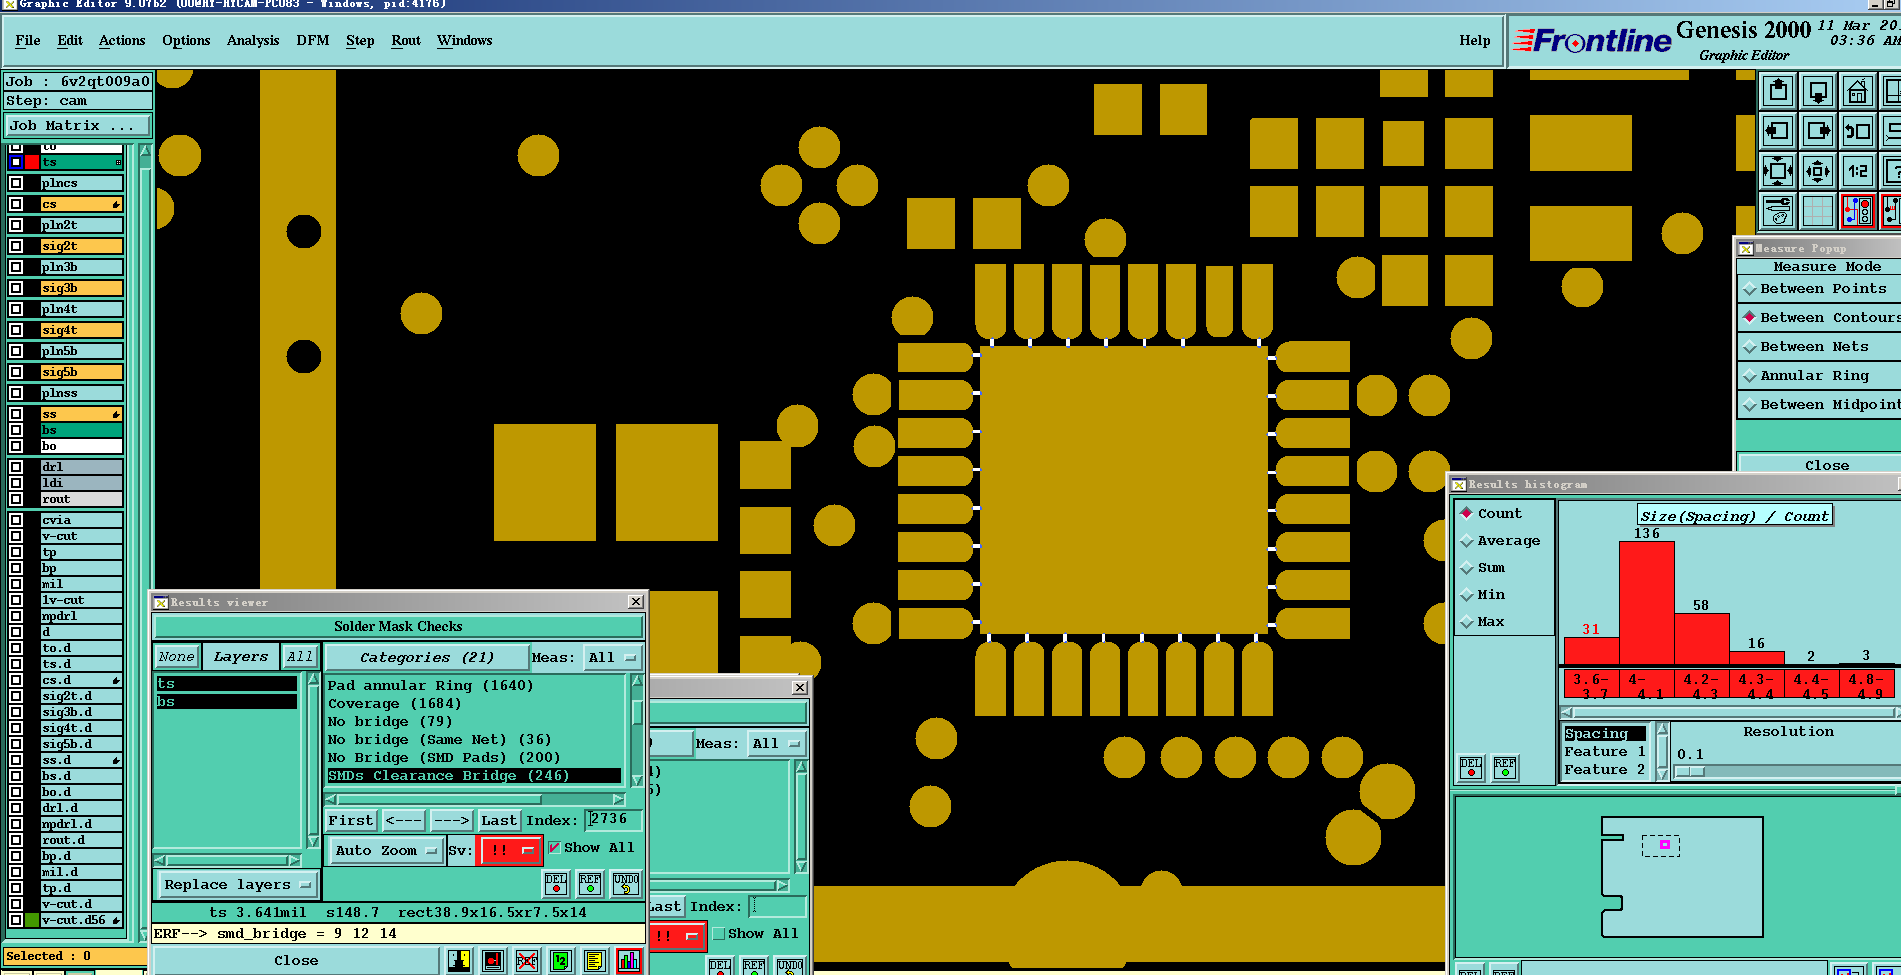Viewport: 1901px width, 975px height.
Task: Click the tallest histogram bar labeled 136
Action: click(x=1647, y=603)
